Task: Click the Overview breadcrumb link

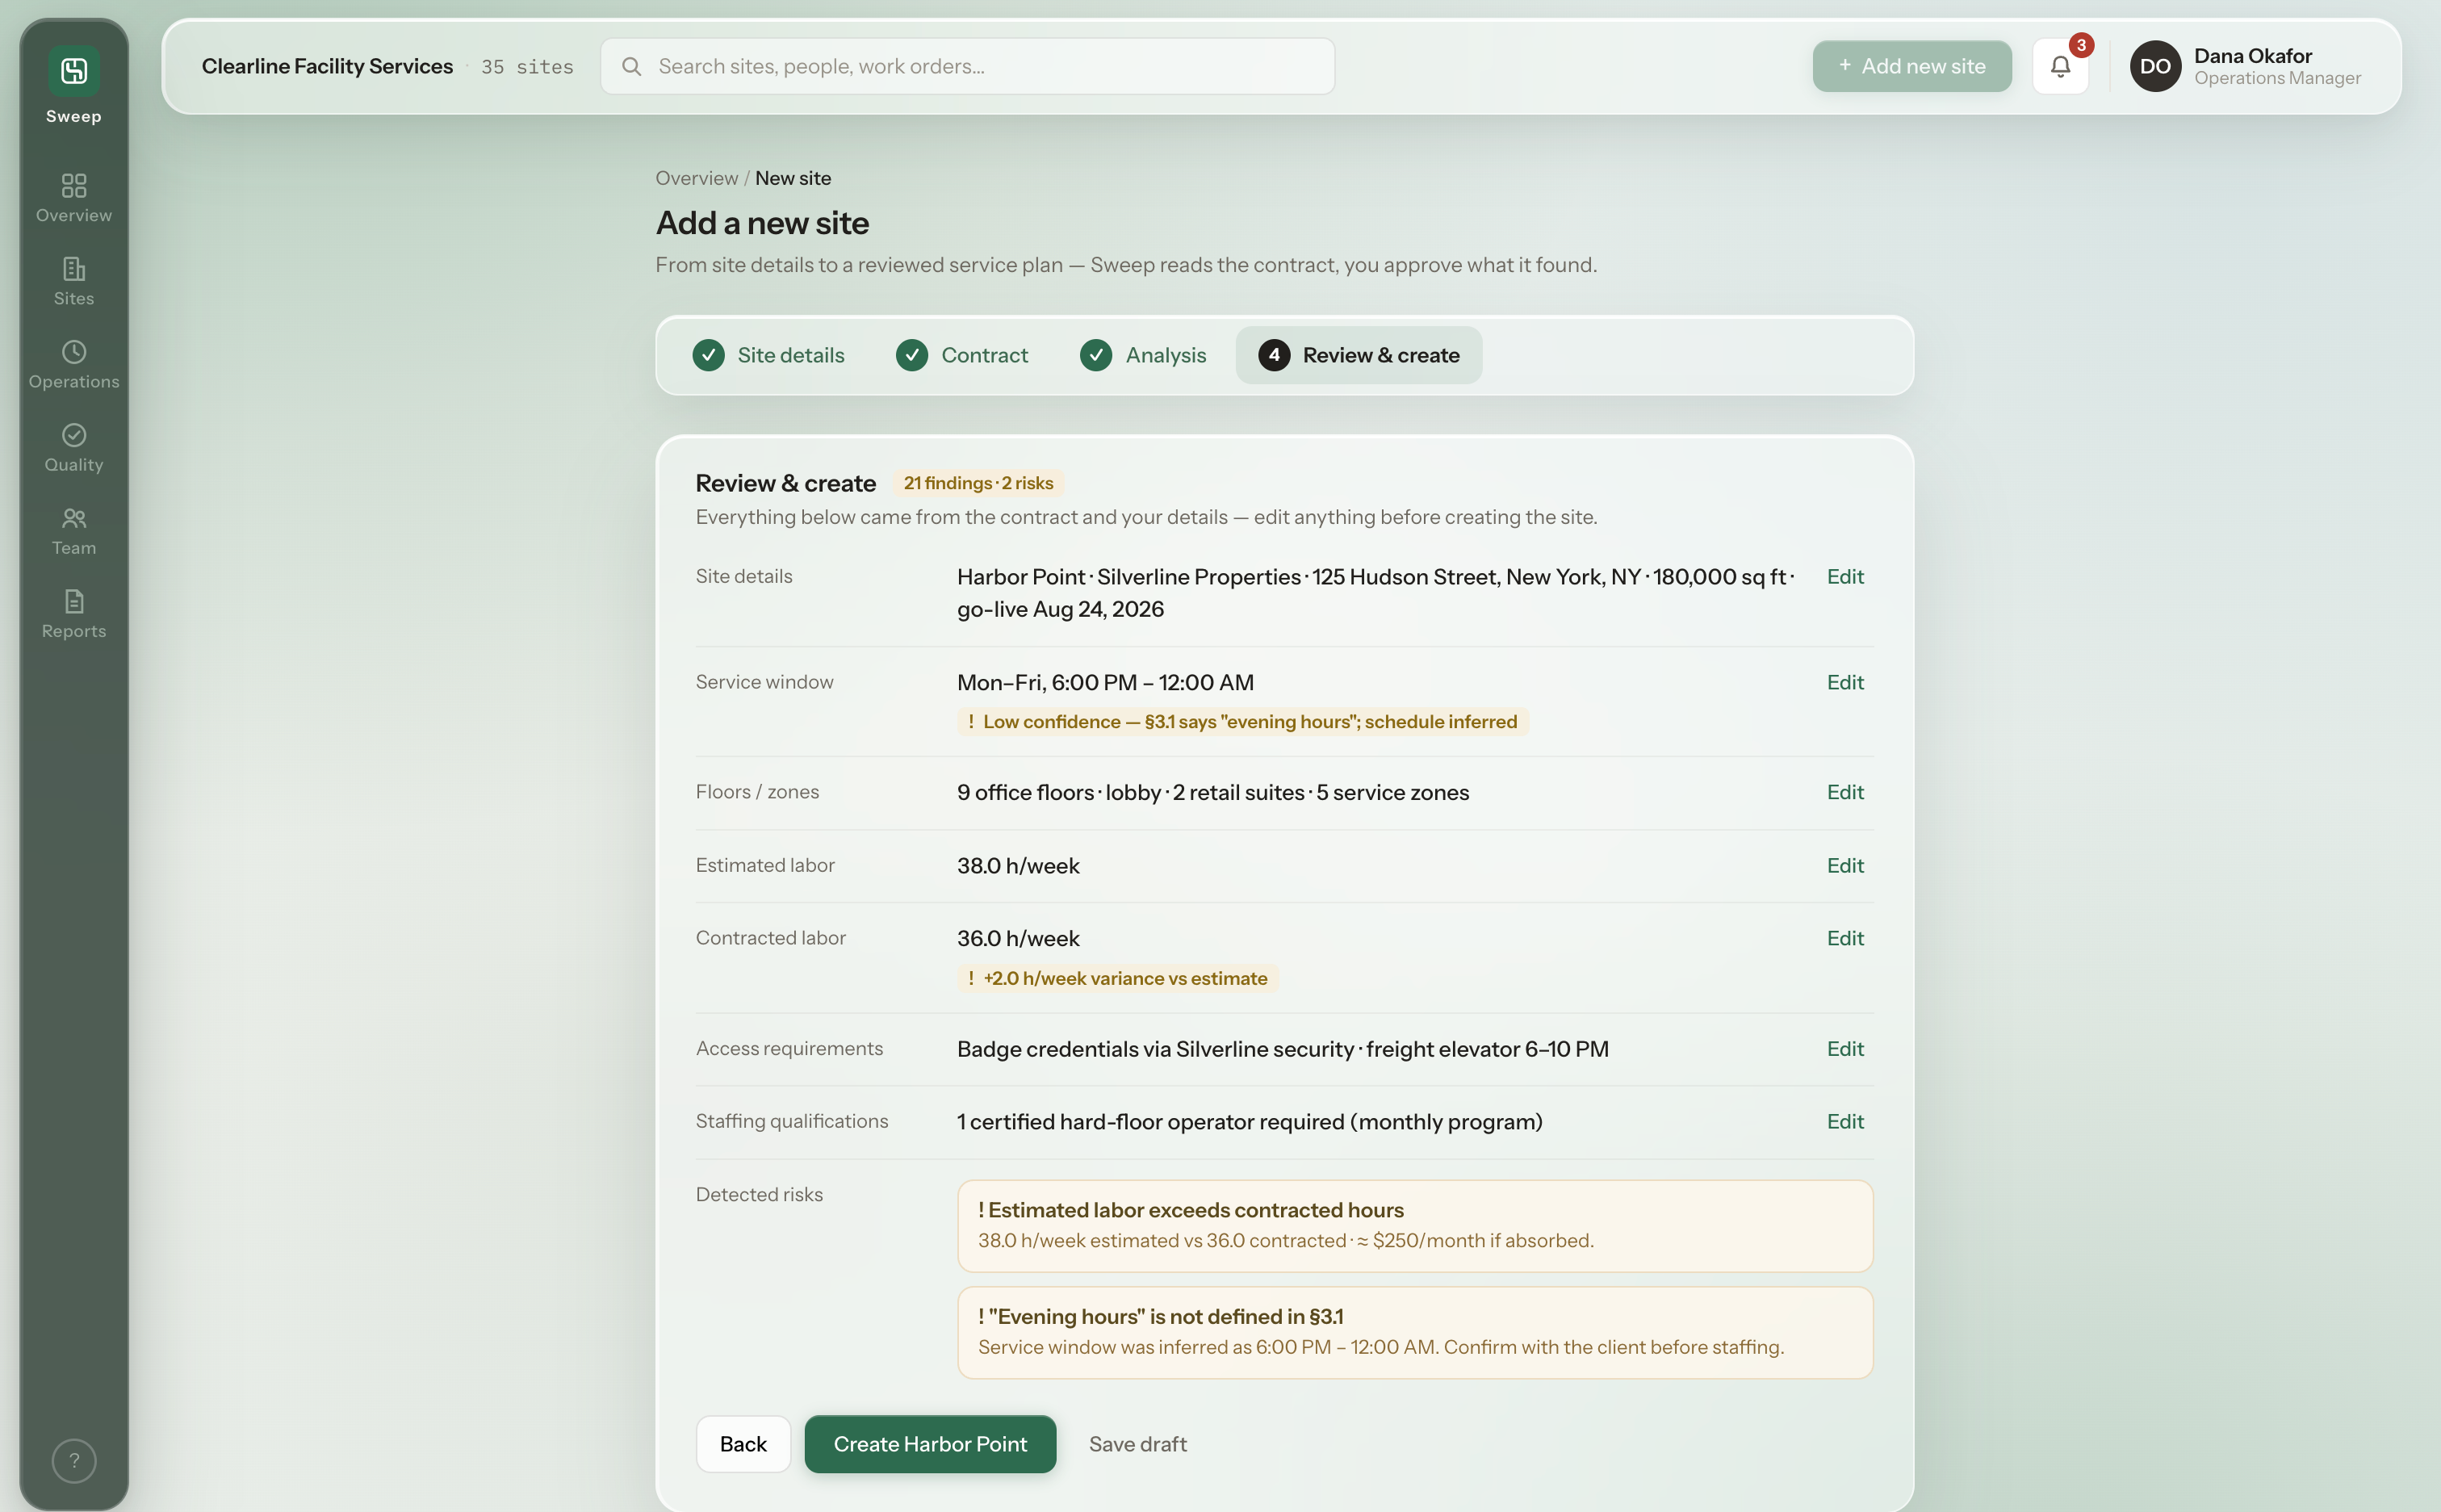Action: coord(696,178)
